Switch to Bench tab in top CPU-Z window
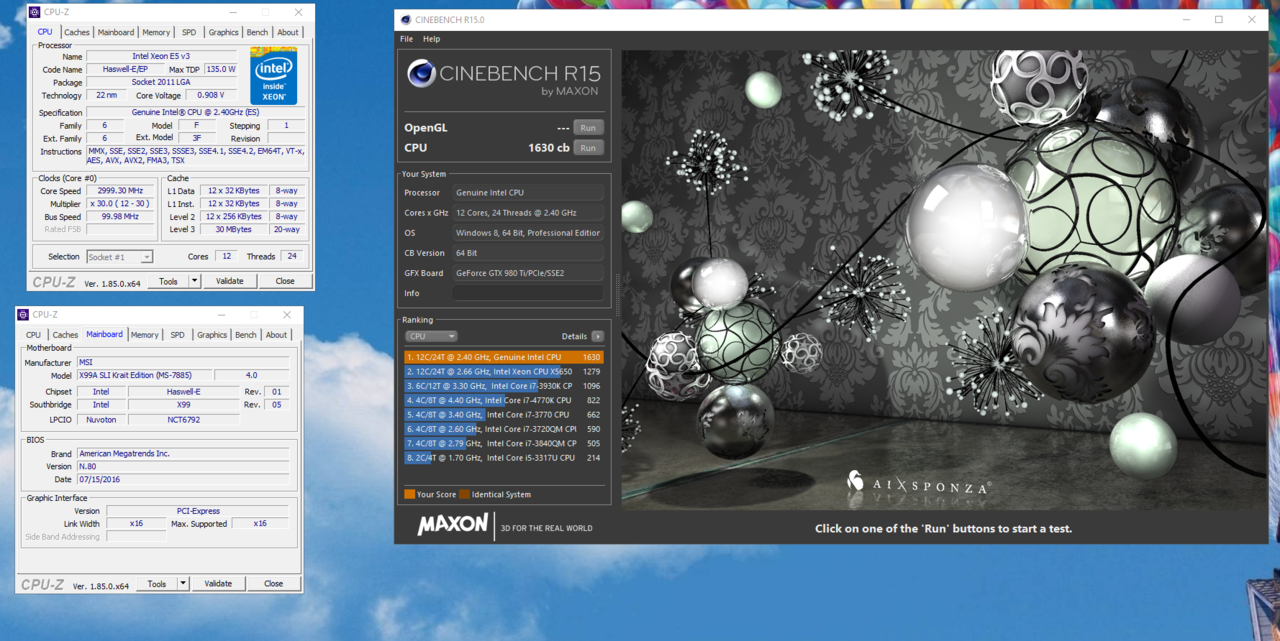The height and width of the screenshot is (641, 1280). pos(257,32)
